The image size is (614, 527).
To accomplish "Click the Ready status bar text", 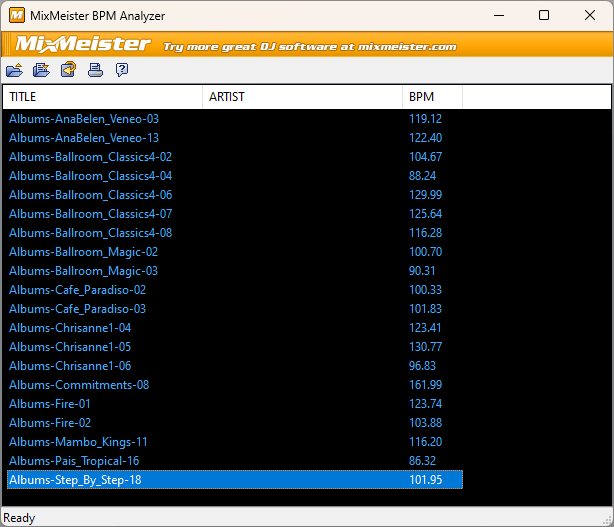I will pos(19,518).
